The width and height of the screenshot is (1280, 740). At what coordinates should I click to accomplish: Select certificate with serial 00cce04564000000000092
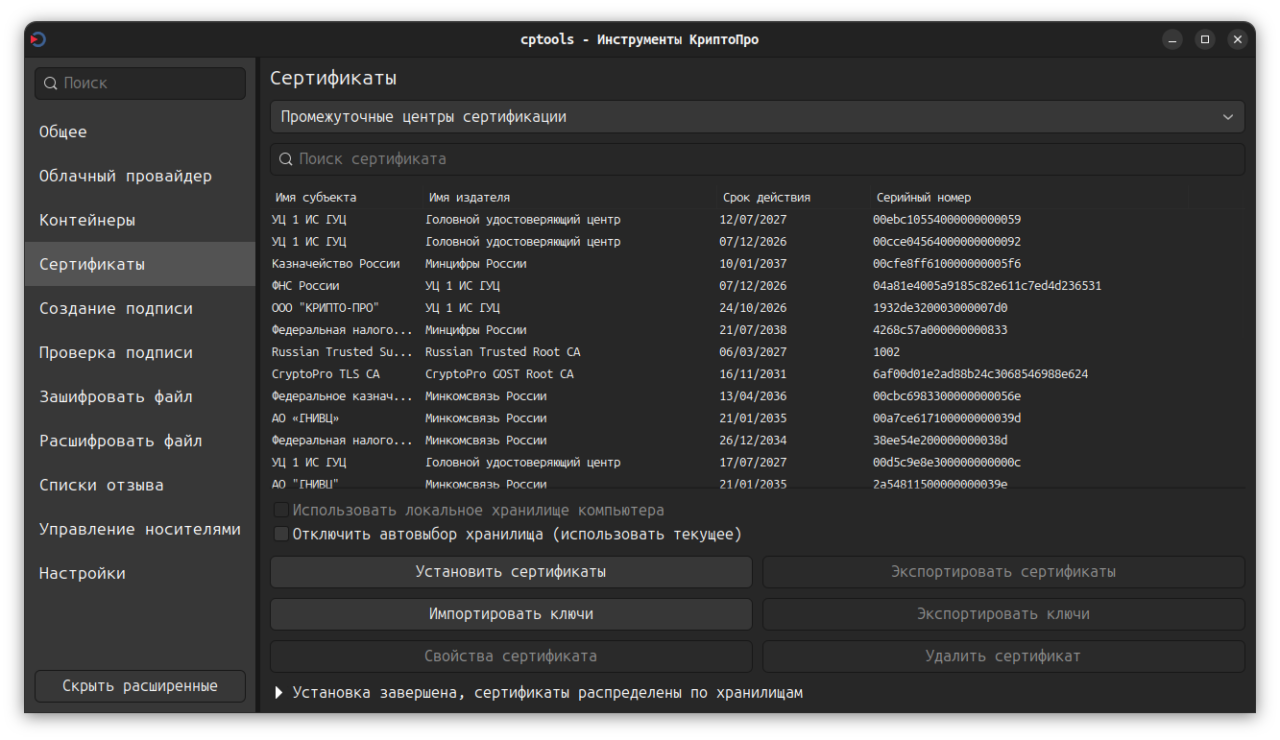757,242
